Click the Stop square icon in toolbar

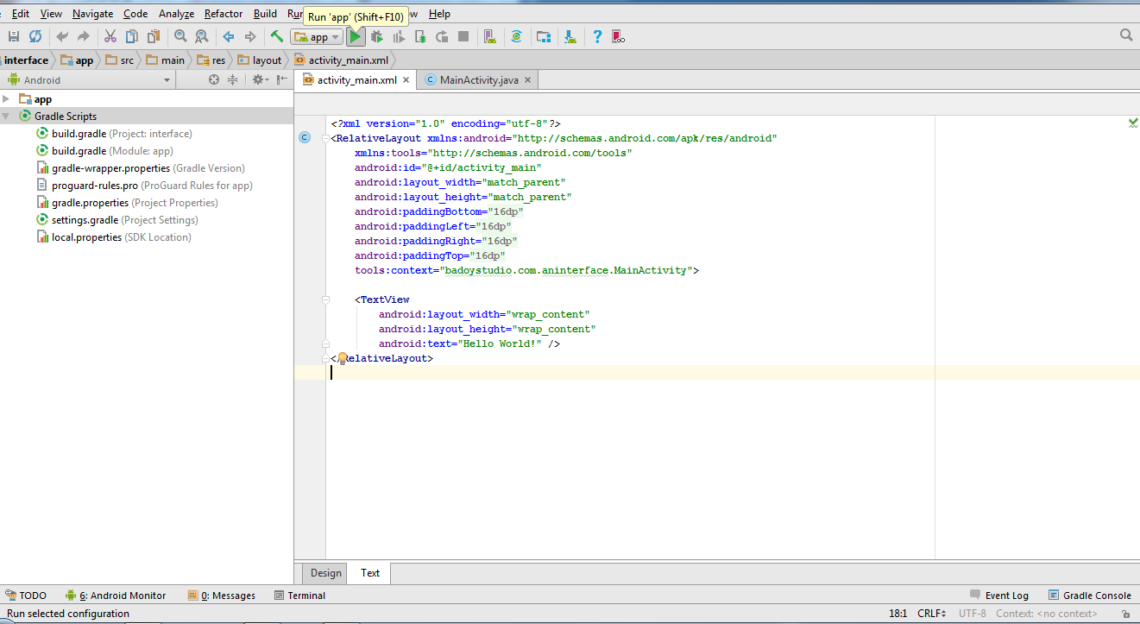pos(463,37)
